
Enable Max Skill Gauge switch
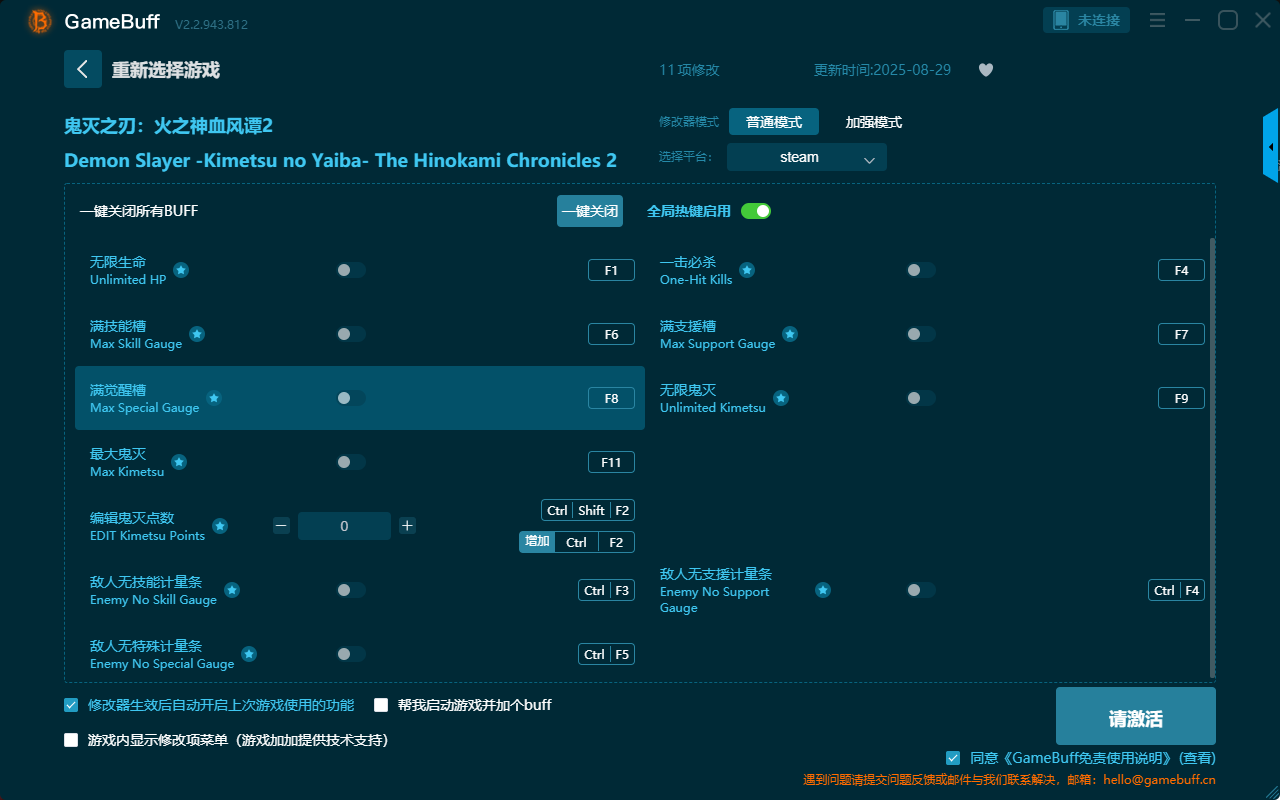[351, 334]
